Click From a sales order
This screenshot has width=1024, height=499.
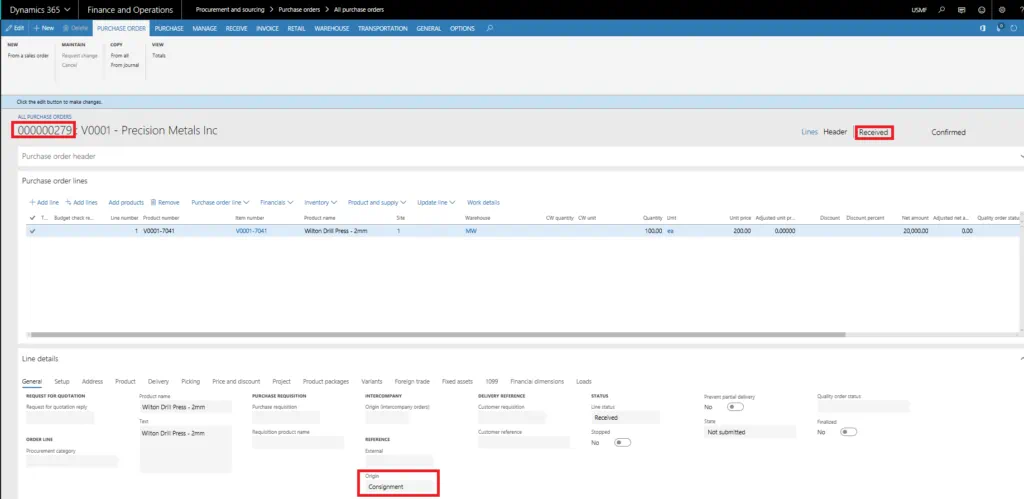(x=28, y=56)
